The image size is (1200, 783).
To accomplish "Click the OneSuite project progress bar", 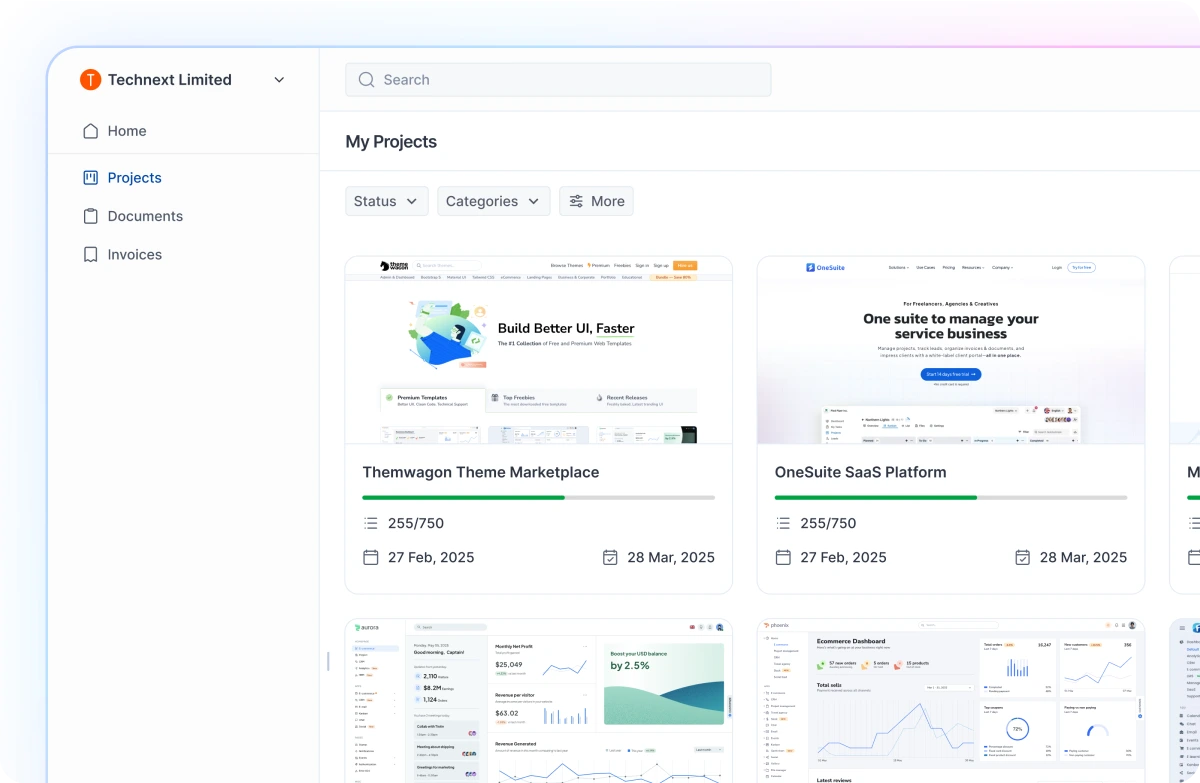I will (x=951, y=497).
